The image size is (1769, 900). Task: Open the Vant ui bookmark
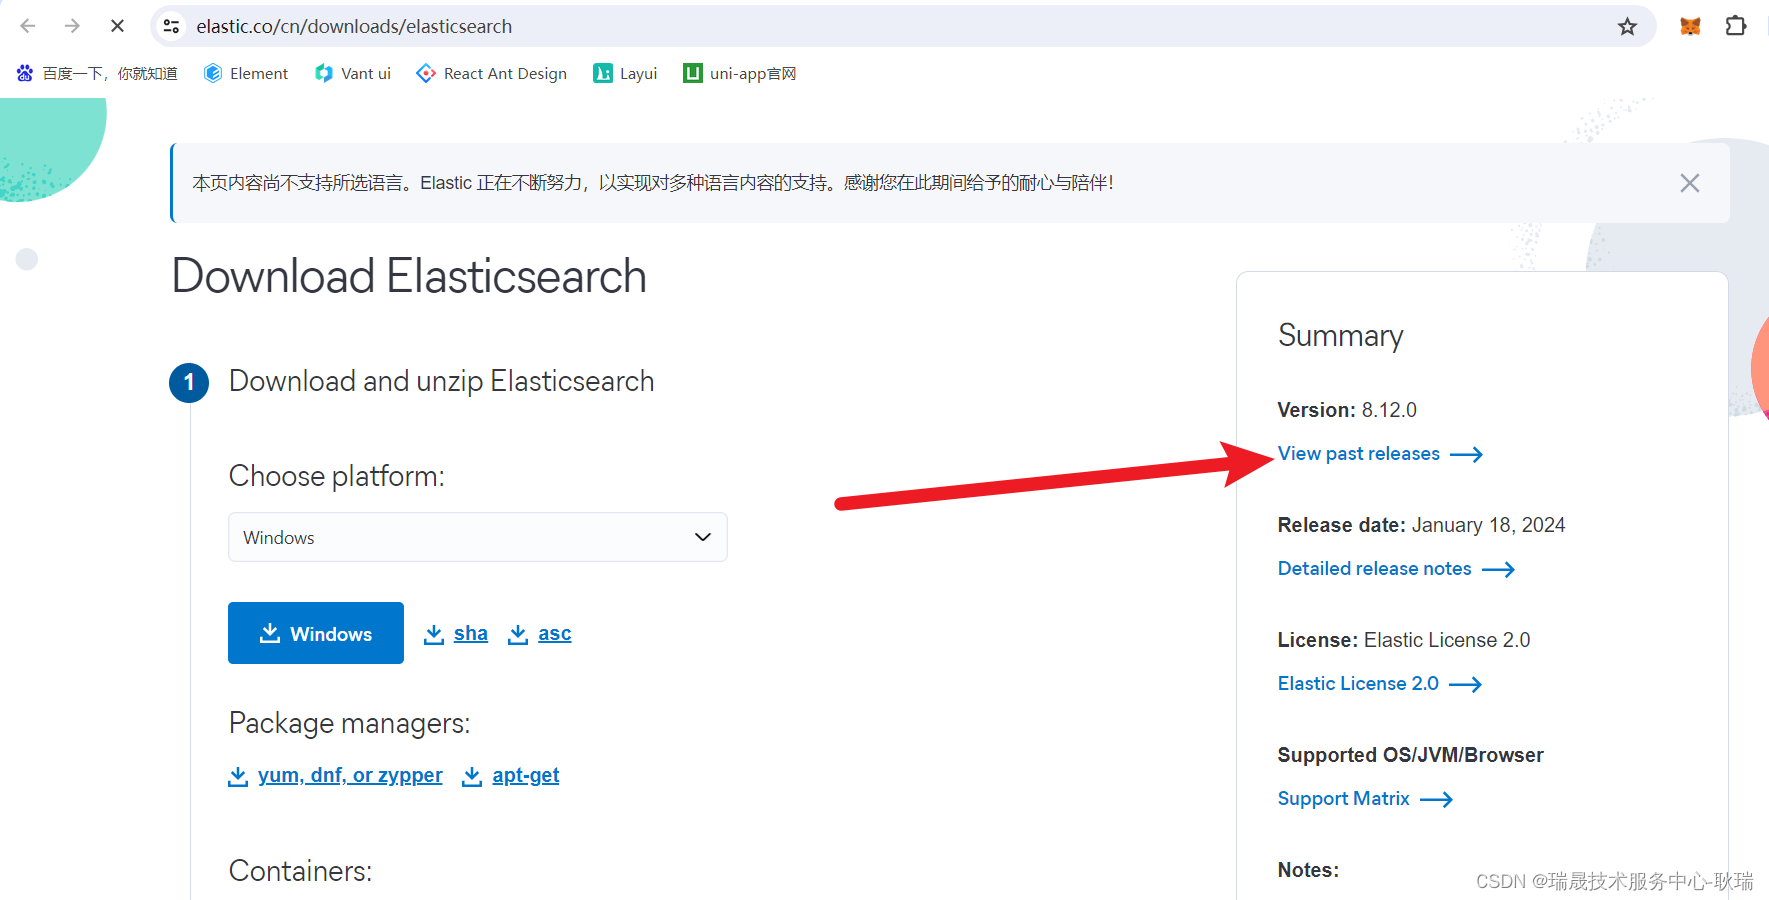[x=353, y=73]
